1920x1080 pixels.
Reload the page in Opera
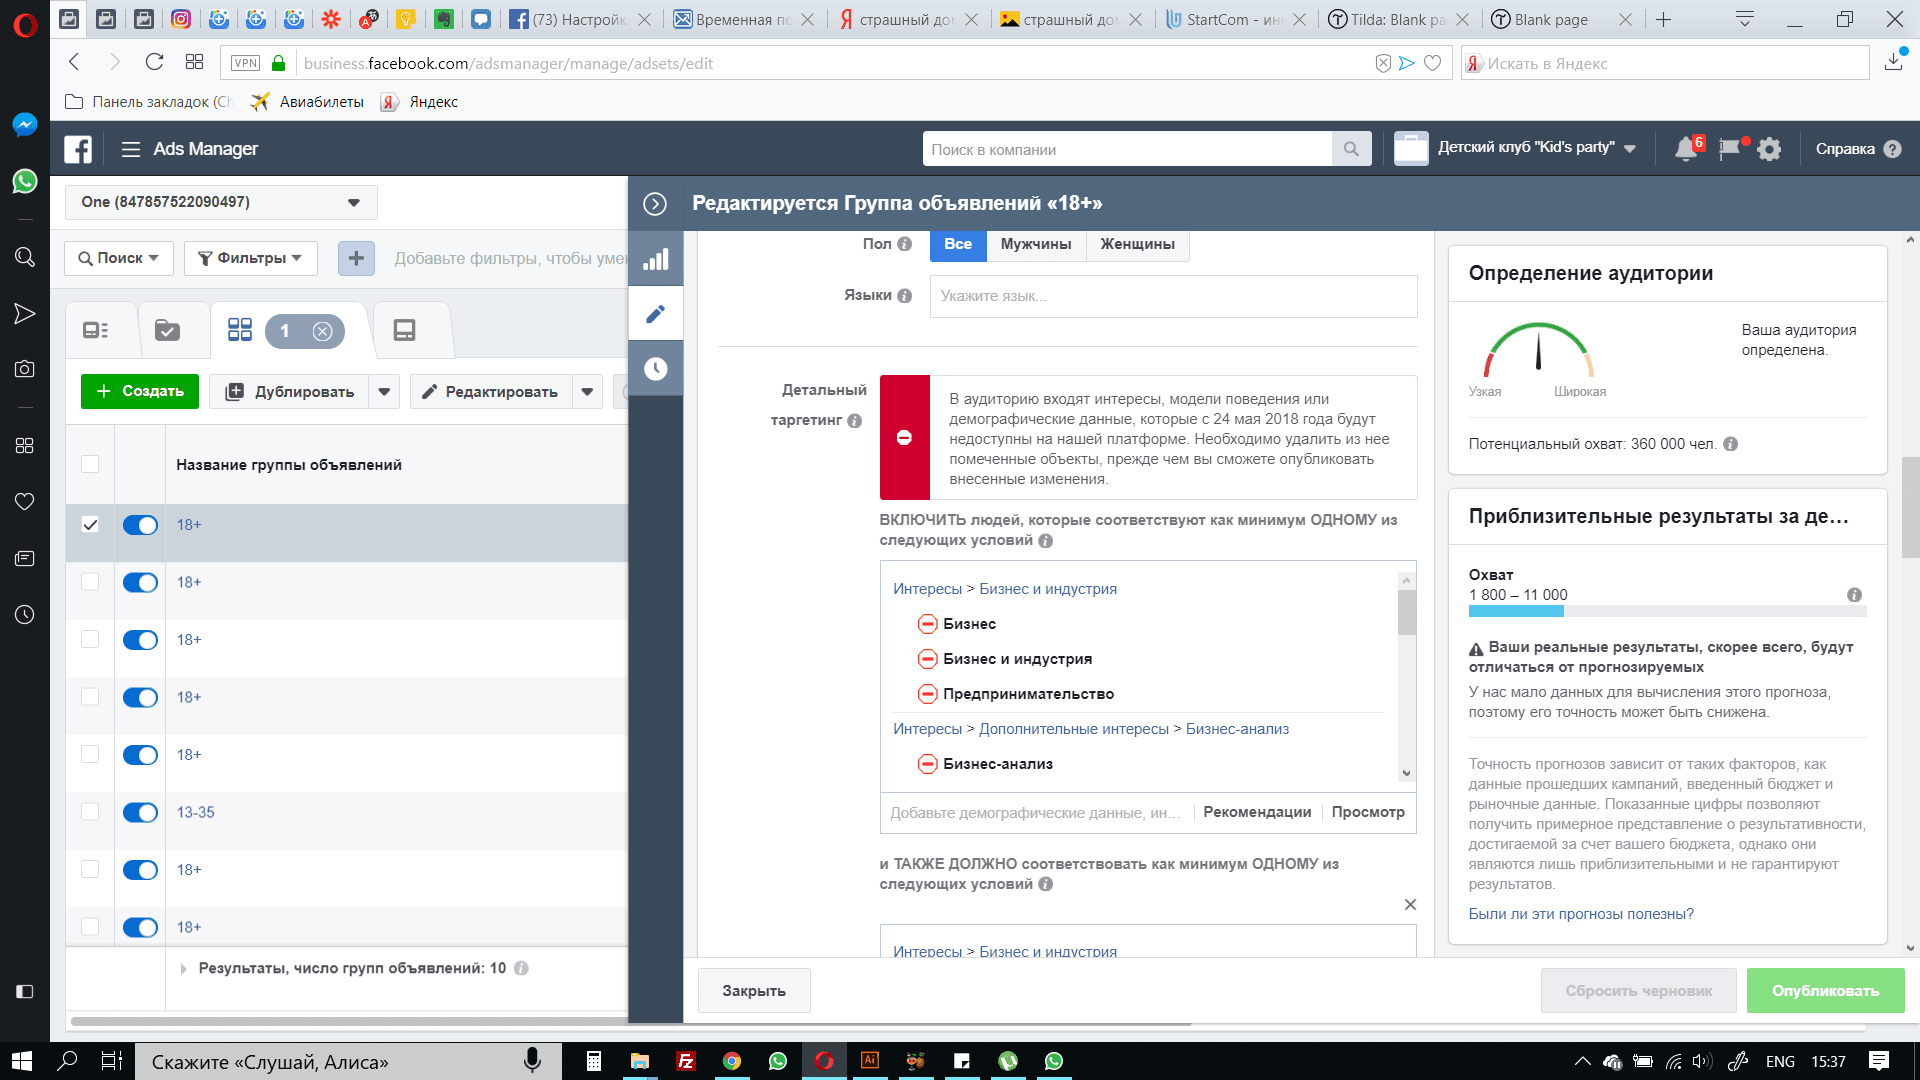pyautogui.click(x=154, y=62)
